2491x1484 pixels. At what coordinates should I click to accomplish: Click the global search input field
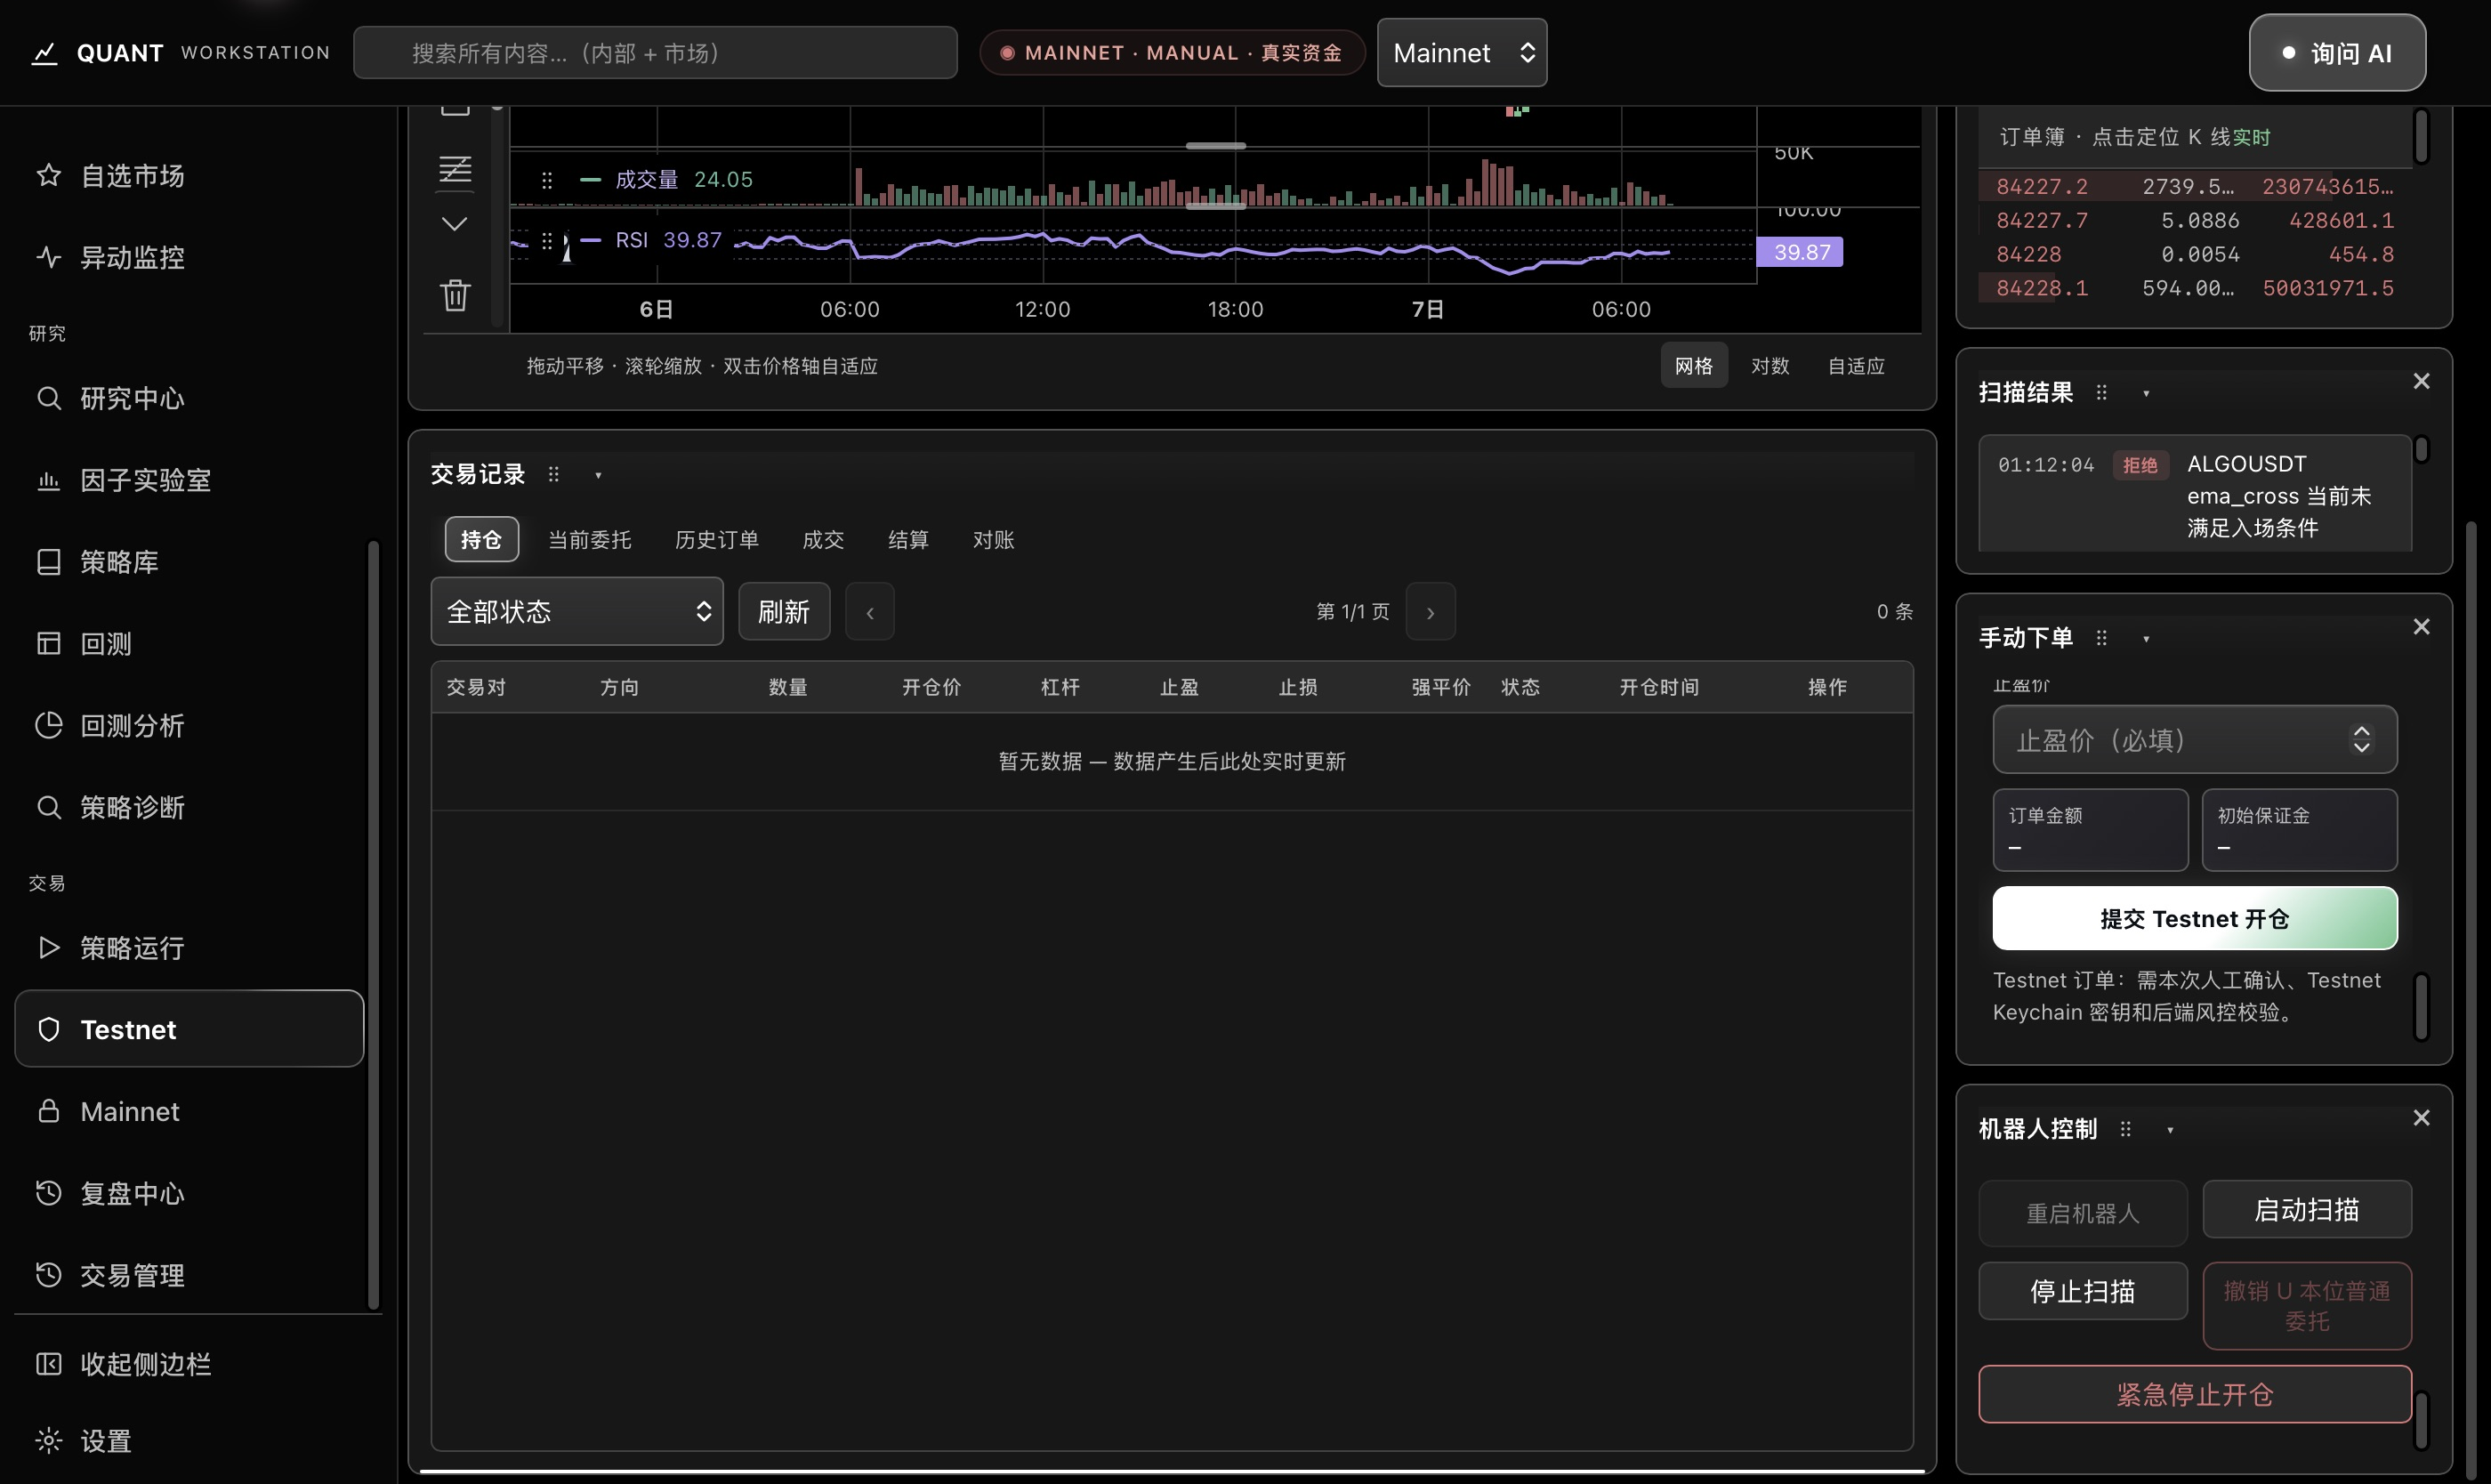click(655, 53)
